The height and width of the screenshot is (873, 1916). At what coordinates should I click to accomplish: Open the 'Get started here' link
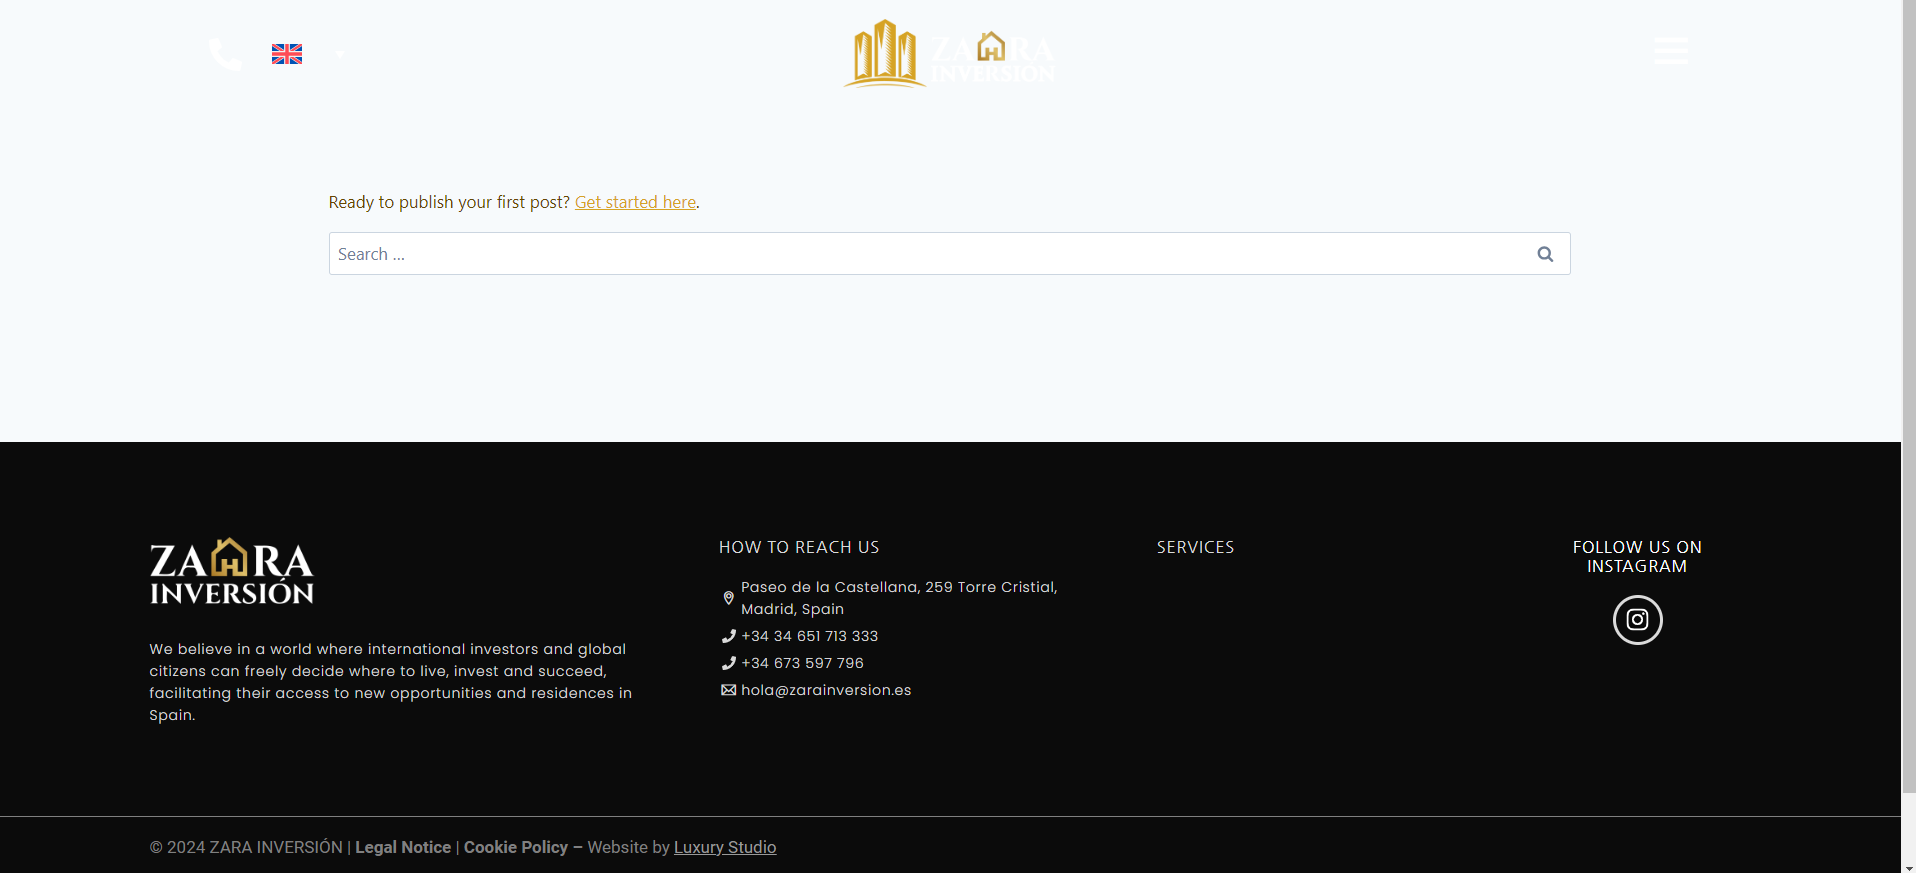635,202
